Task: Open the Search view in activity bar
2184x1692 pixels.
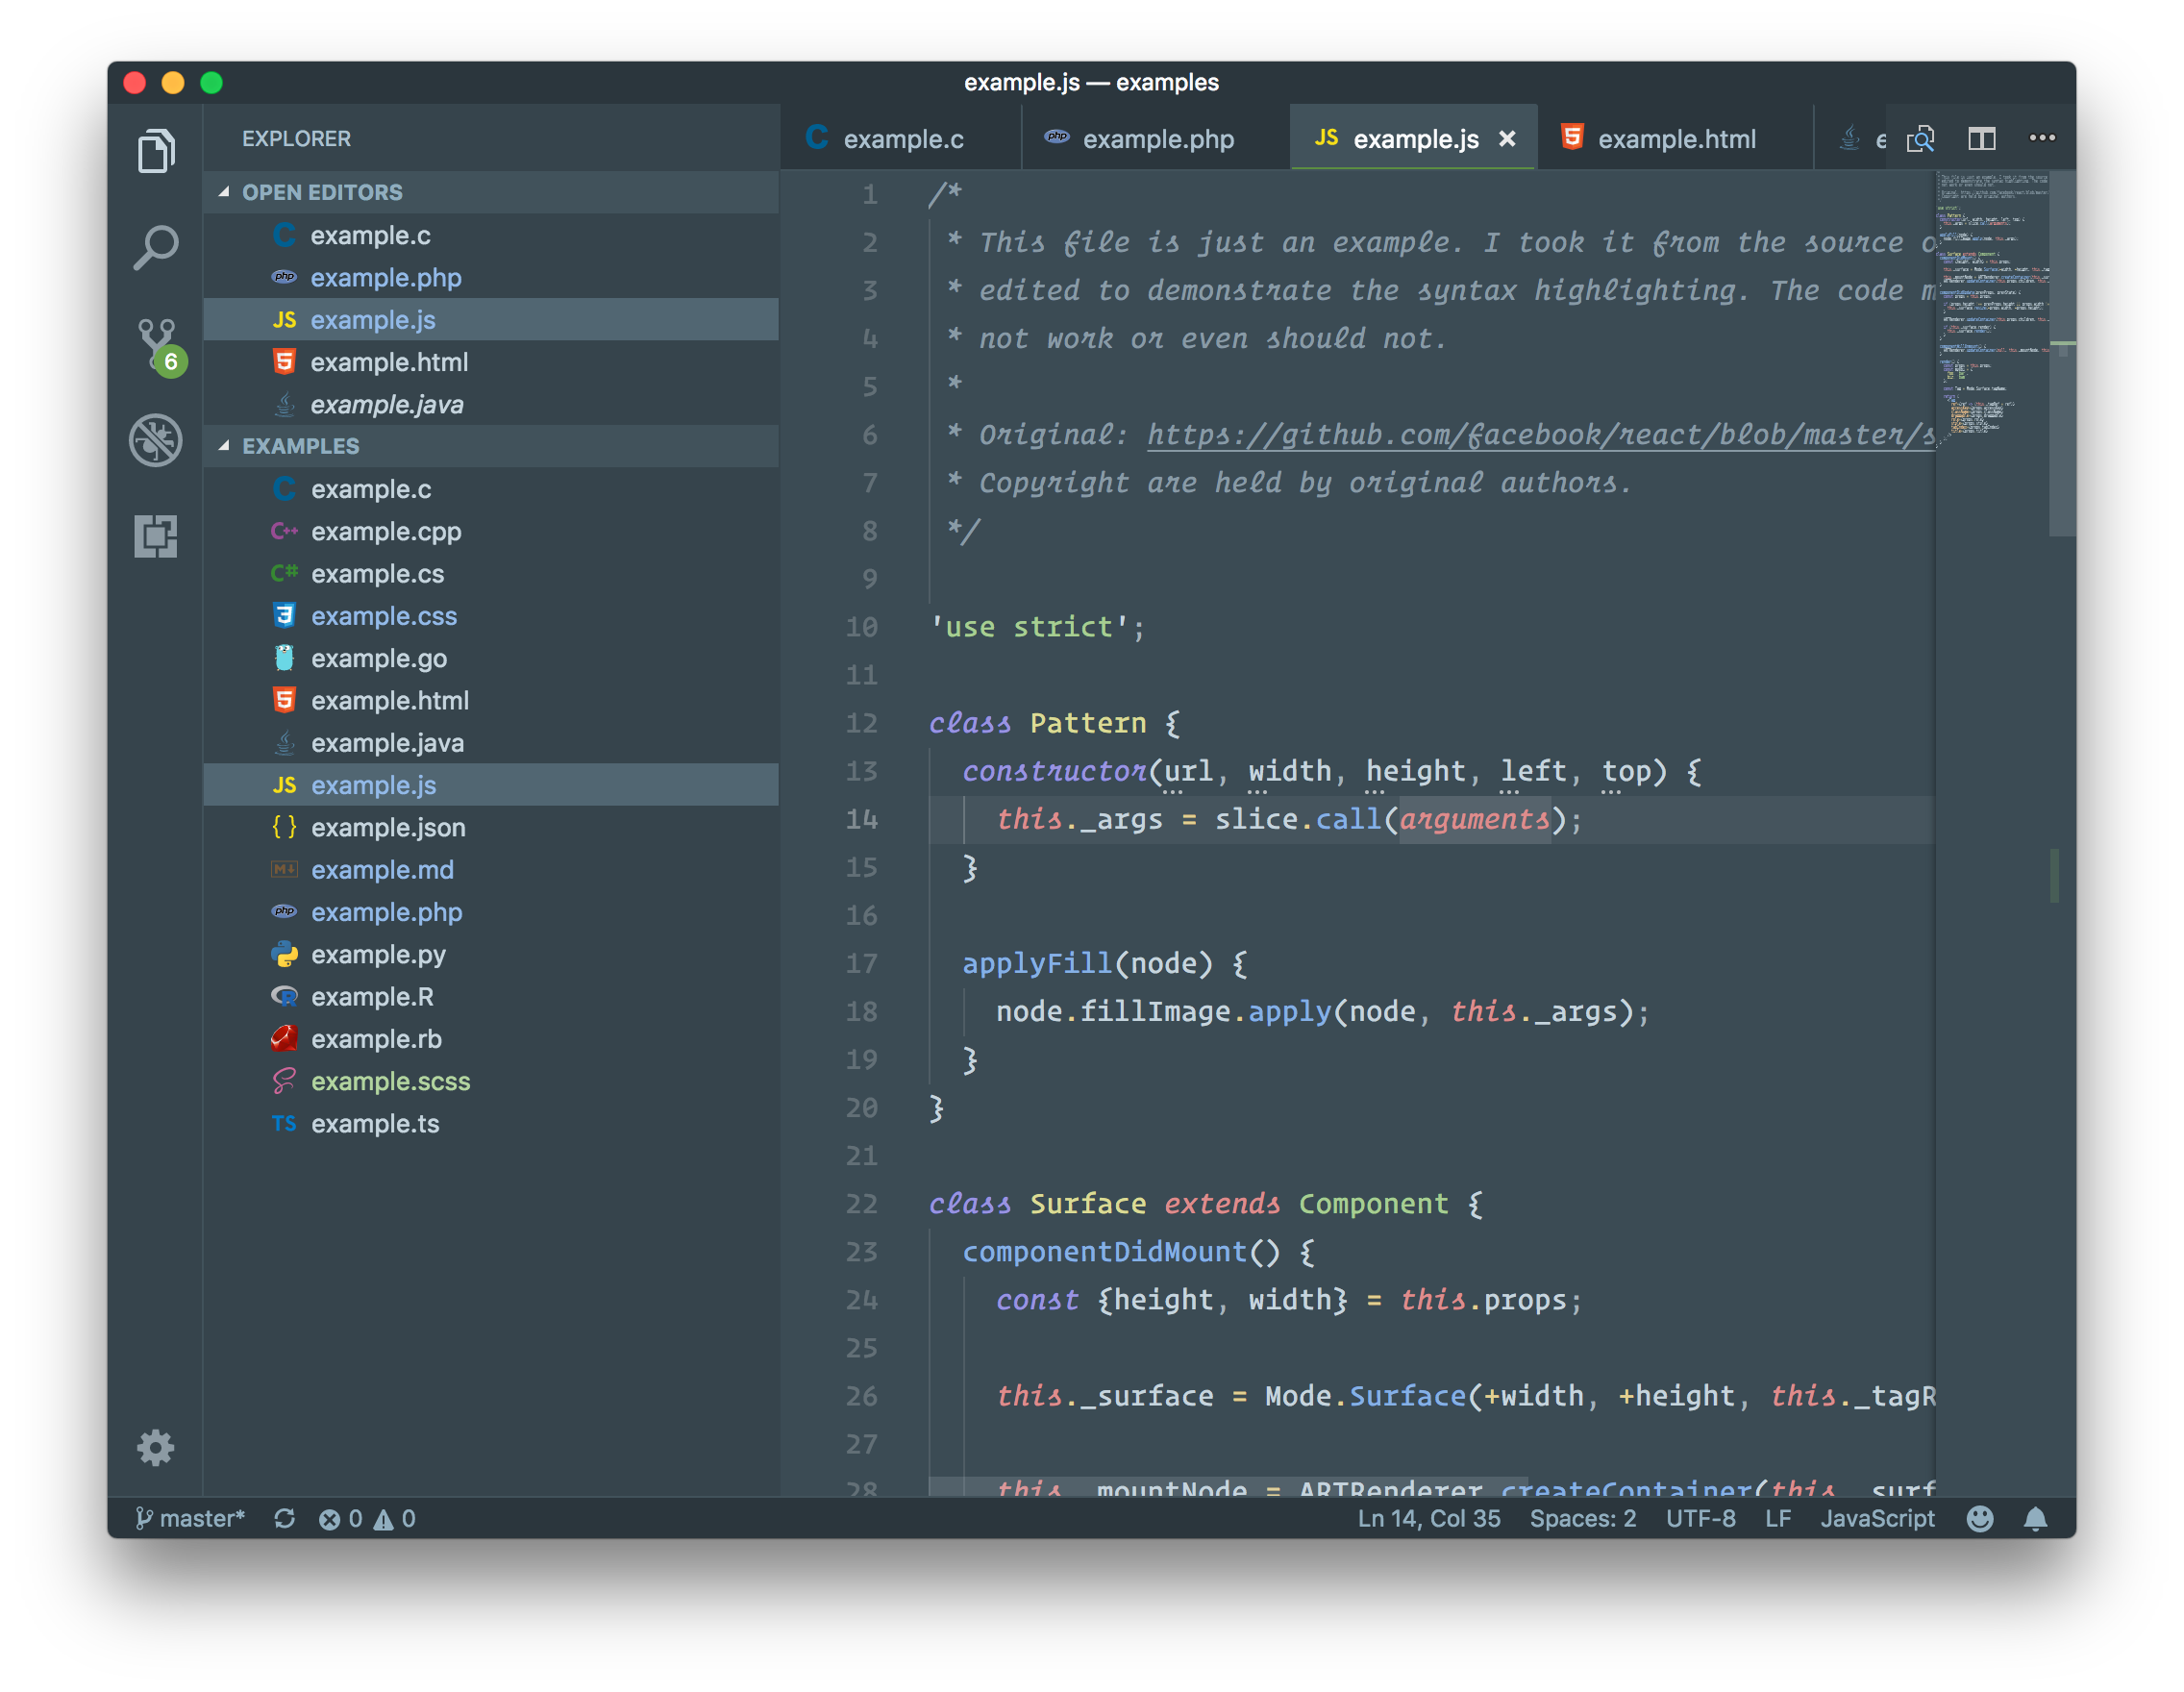Action: pos(155,247)
